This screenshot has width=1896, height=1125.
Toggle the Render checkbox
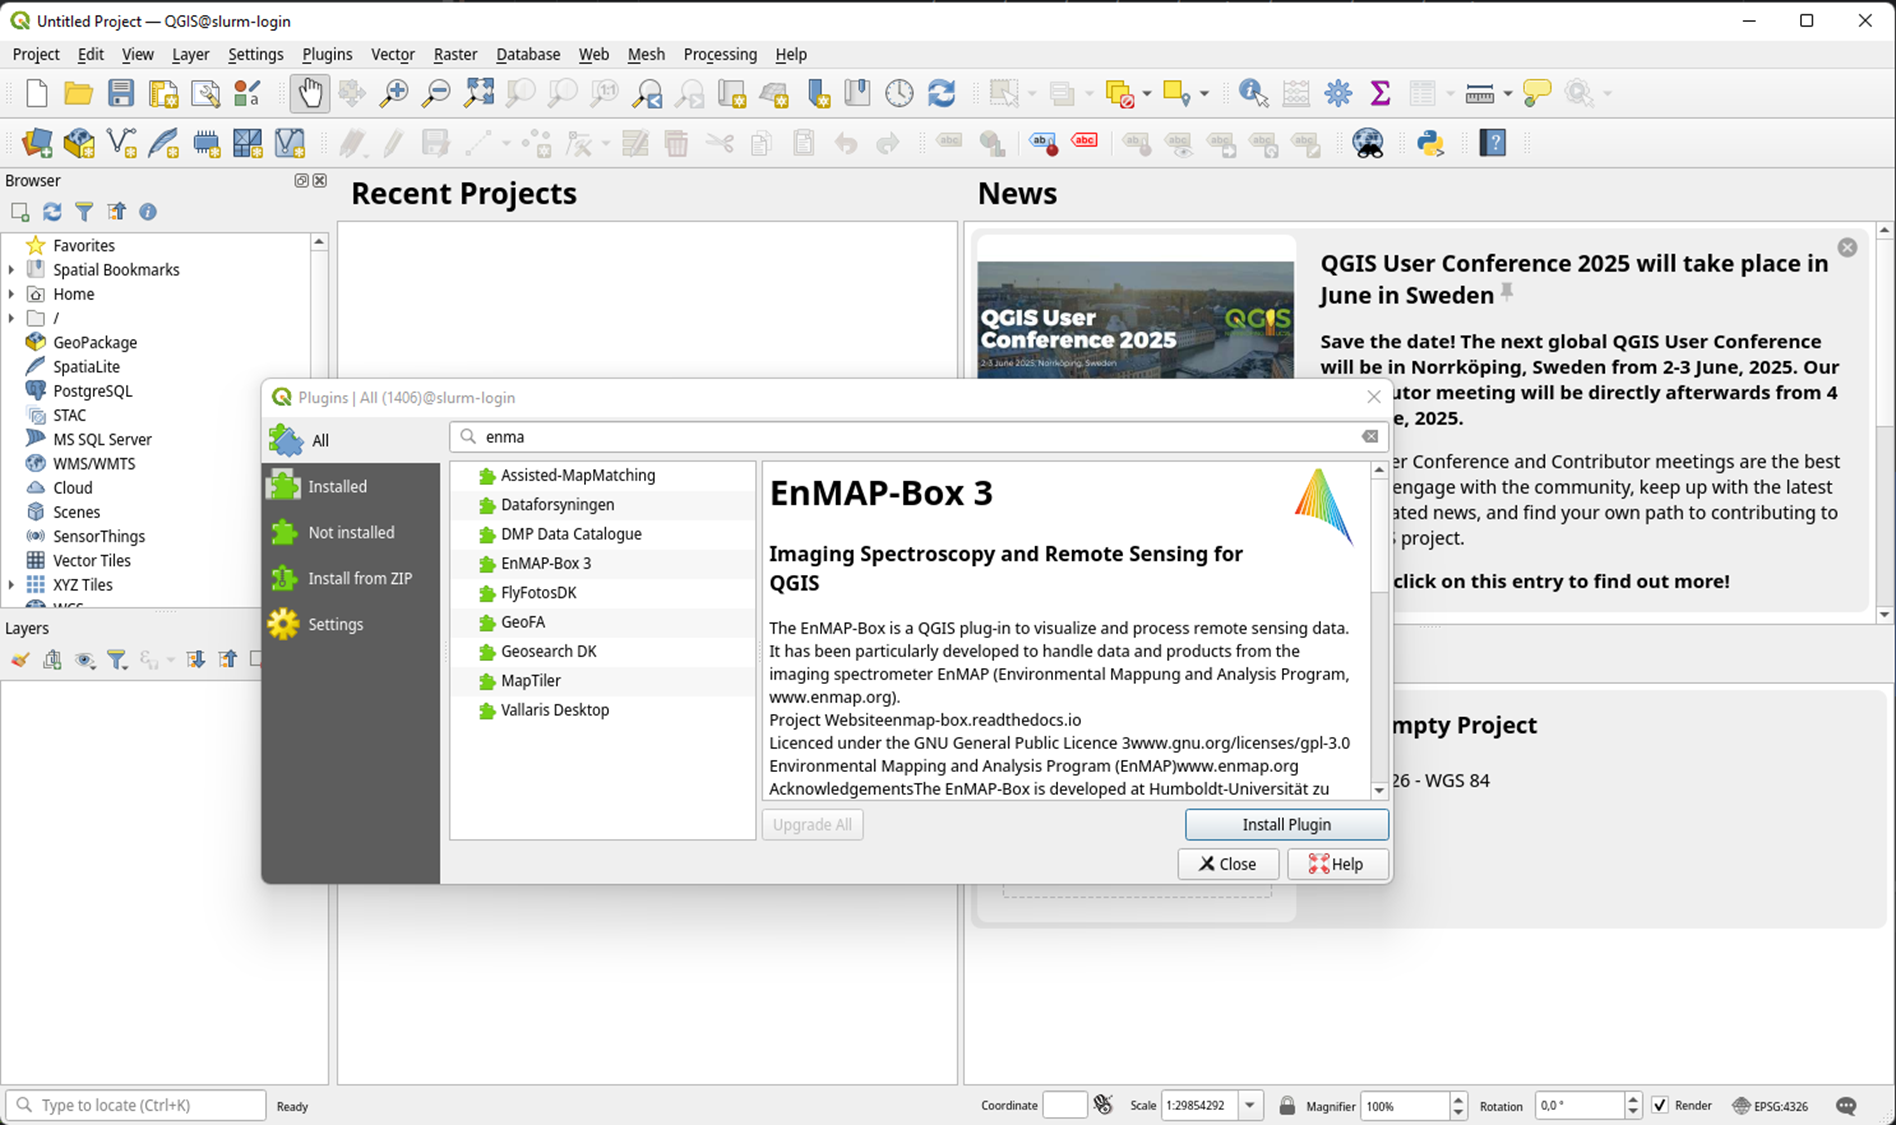pos(1660,1105)
